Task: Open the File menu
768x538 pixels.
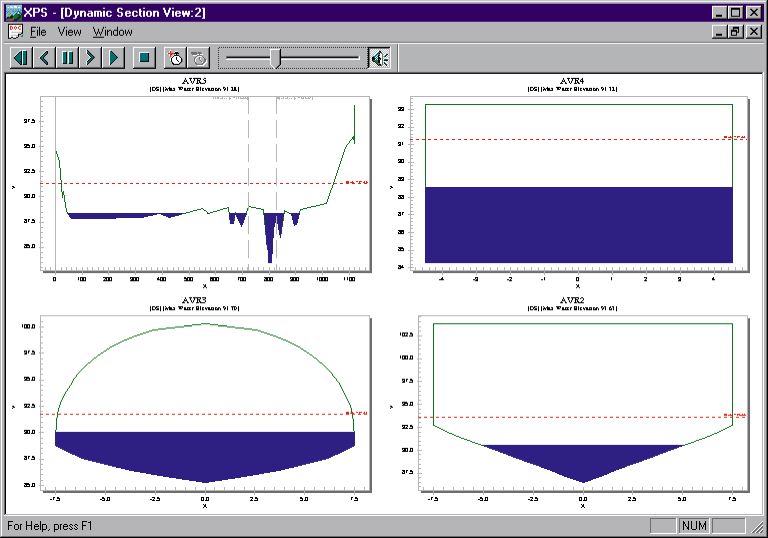Action: [x=38, y=32]
